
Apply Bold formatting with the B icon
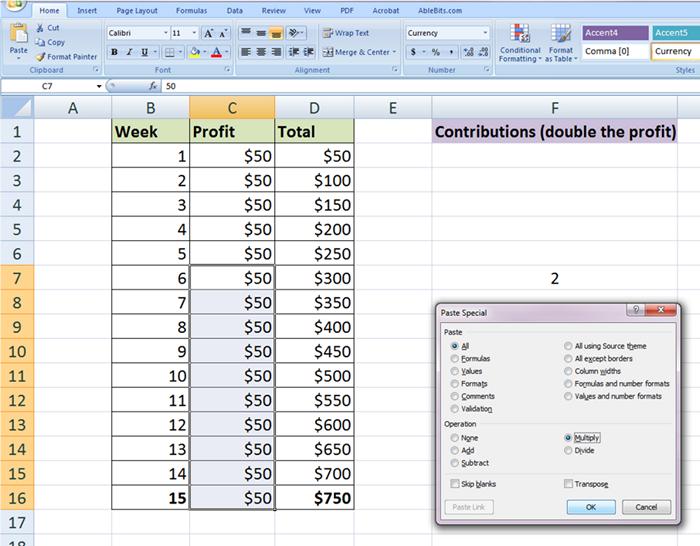pyautogui.click(x=114, y=52)
